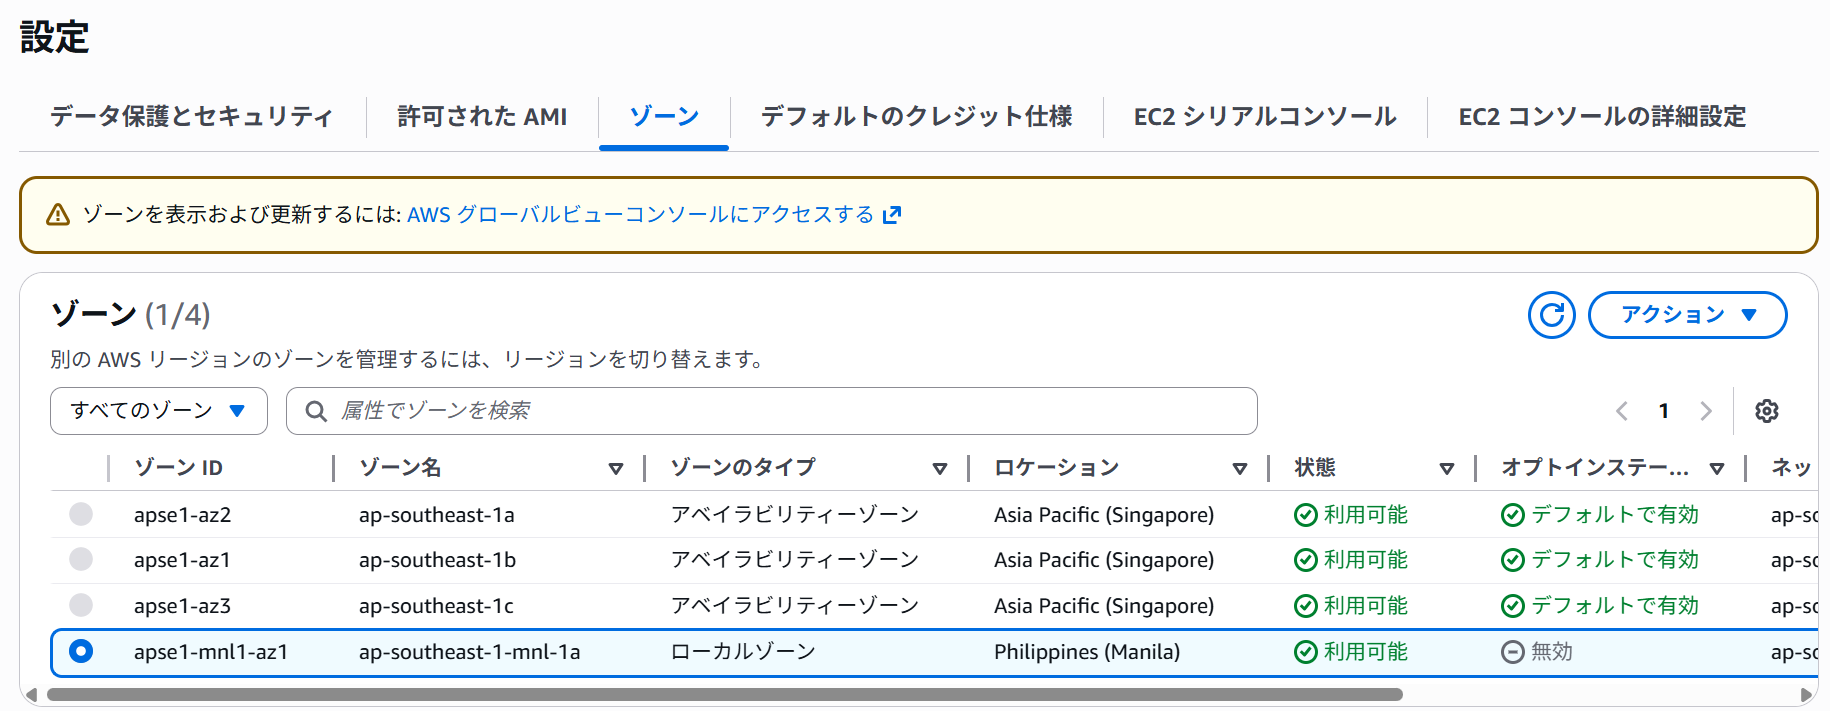
Task: Click デフォルトで有効 check icon for apse1-az3
Action: tap(1512, 606)
